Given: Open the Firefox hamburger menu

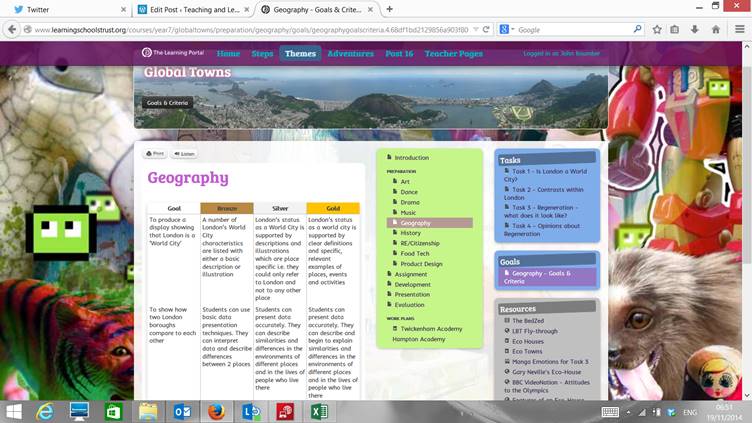Looking at the screenshot, I should click(x=740, y=30).
